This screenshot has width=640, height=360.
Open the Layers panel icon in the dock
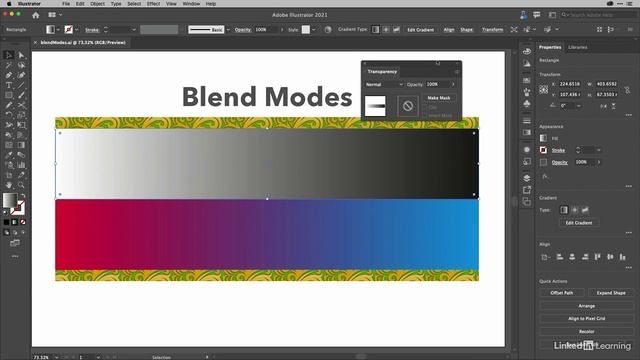click(527, 178)
